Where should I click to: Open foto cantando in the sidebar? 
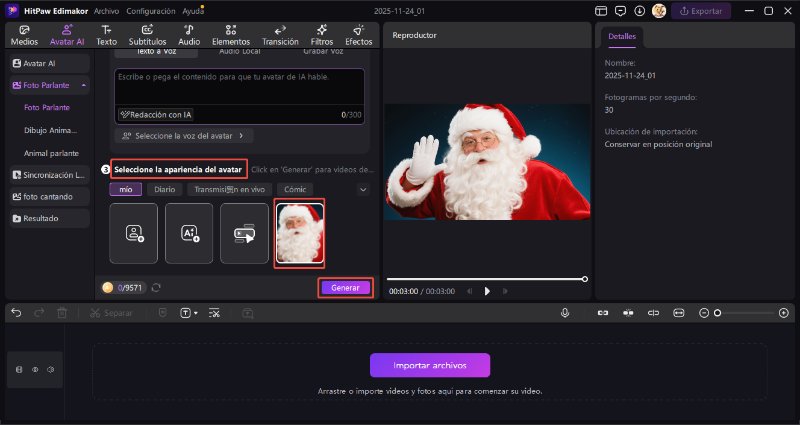click(x=49, y=196)
